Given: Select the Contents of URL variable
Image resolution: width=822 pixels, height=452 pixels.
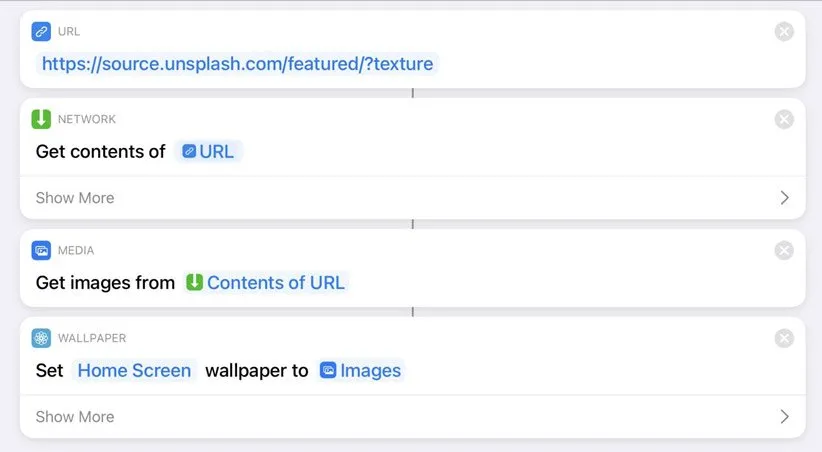Looking at the screenshot, I should [x=265, y=283].
